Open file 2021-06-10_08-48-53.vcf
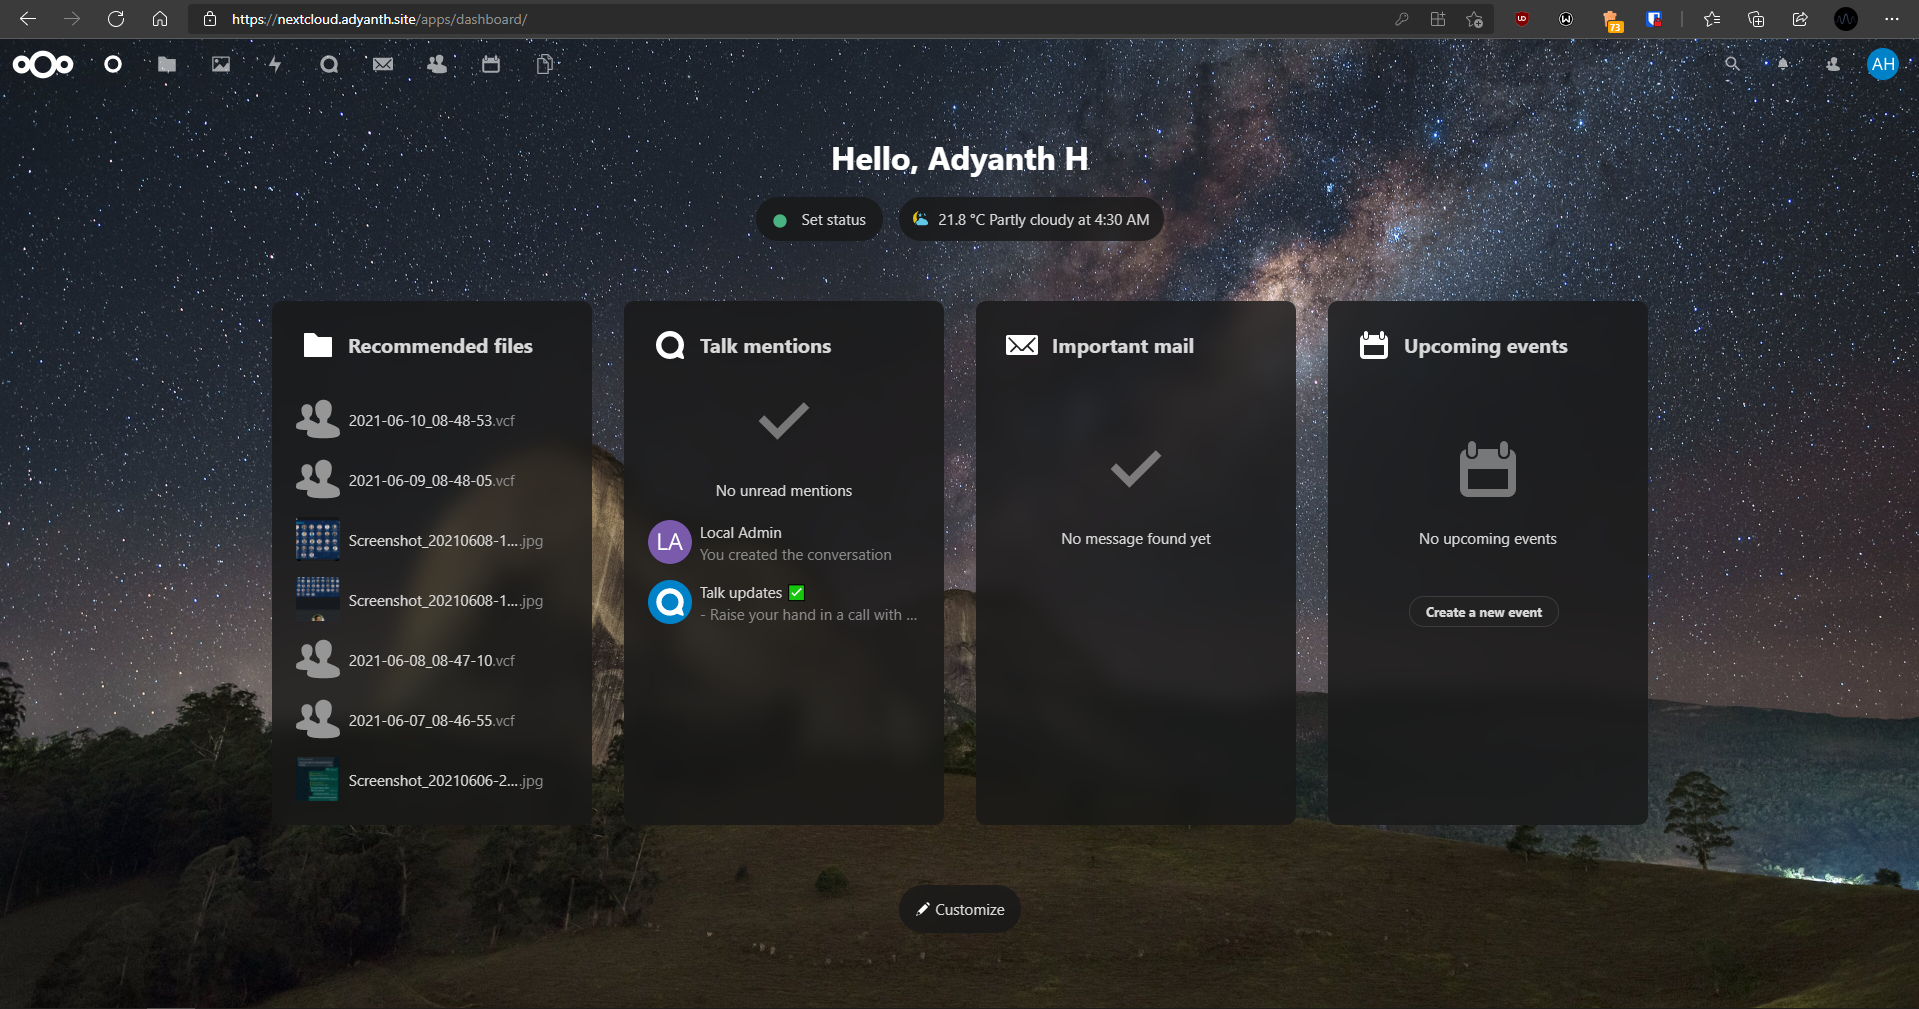This screenshot has height=1009, width=1919. coord(431,421)
